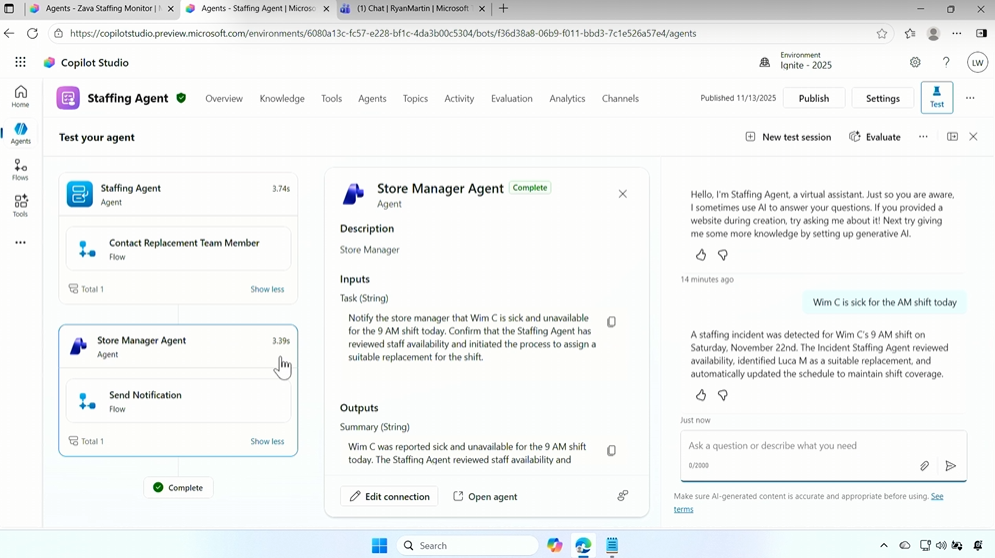The image size is (995, 558).
Task: Thumbs up the staffing incident response
Action: [x=700, y=396]
